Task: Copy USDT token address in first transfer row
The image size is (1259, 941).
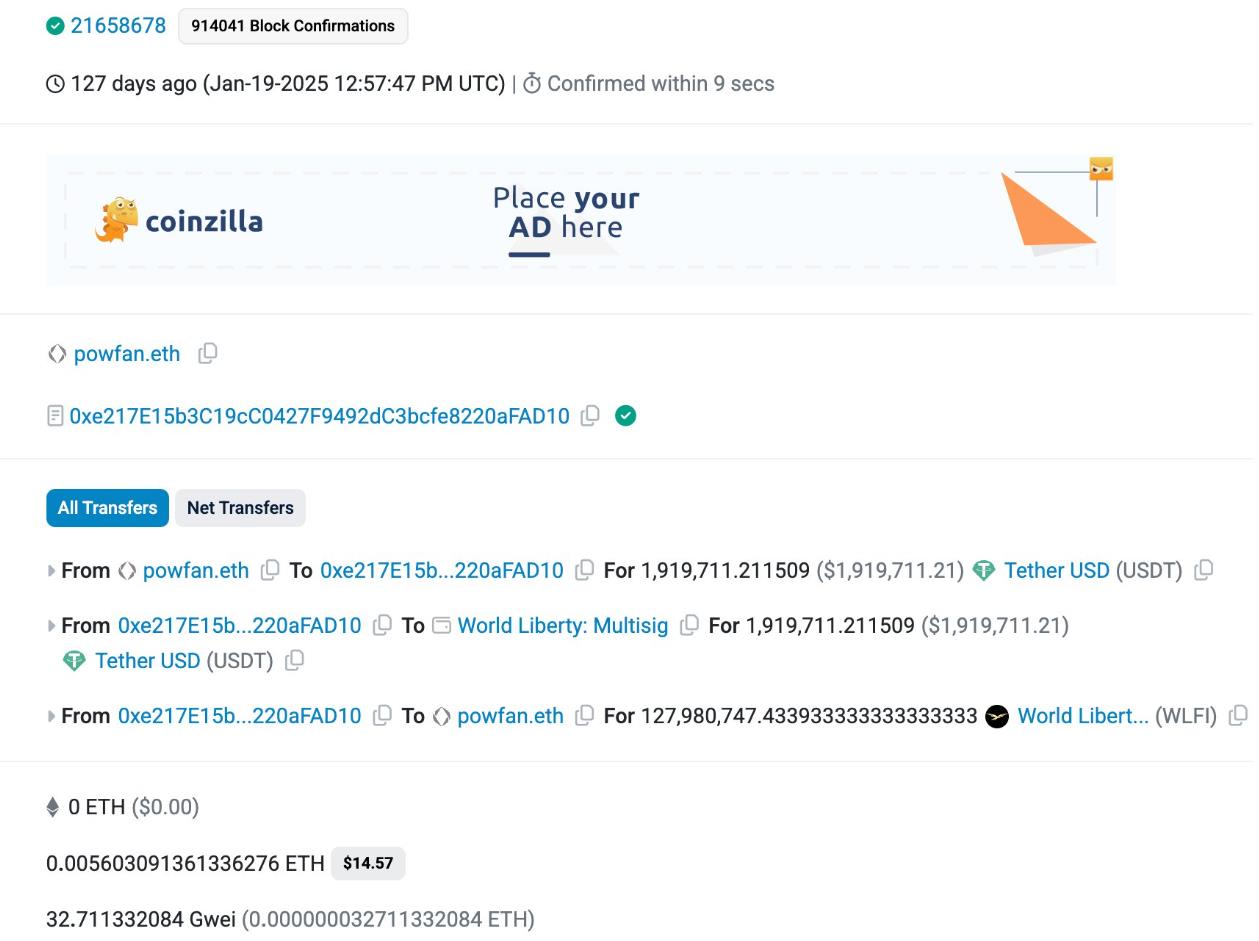Action: click(x=1204, y=570)
